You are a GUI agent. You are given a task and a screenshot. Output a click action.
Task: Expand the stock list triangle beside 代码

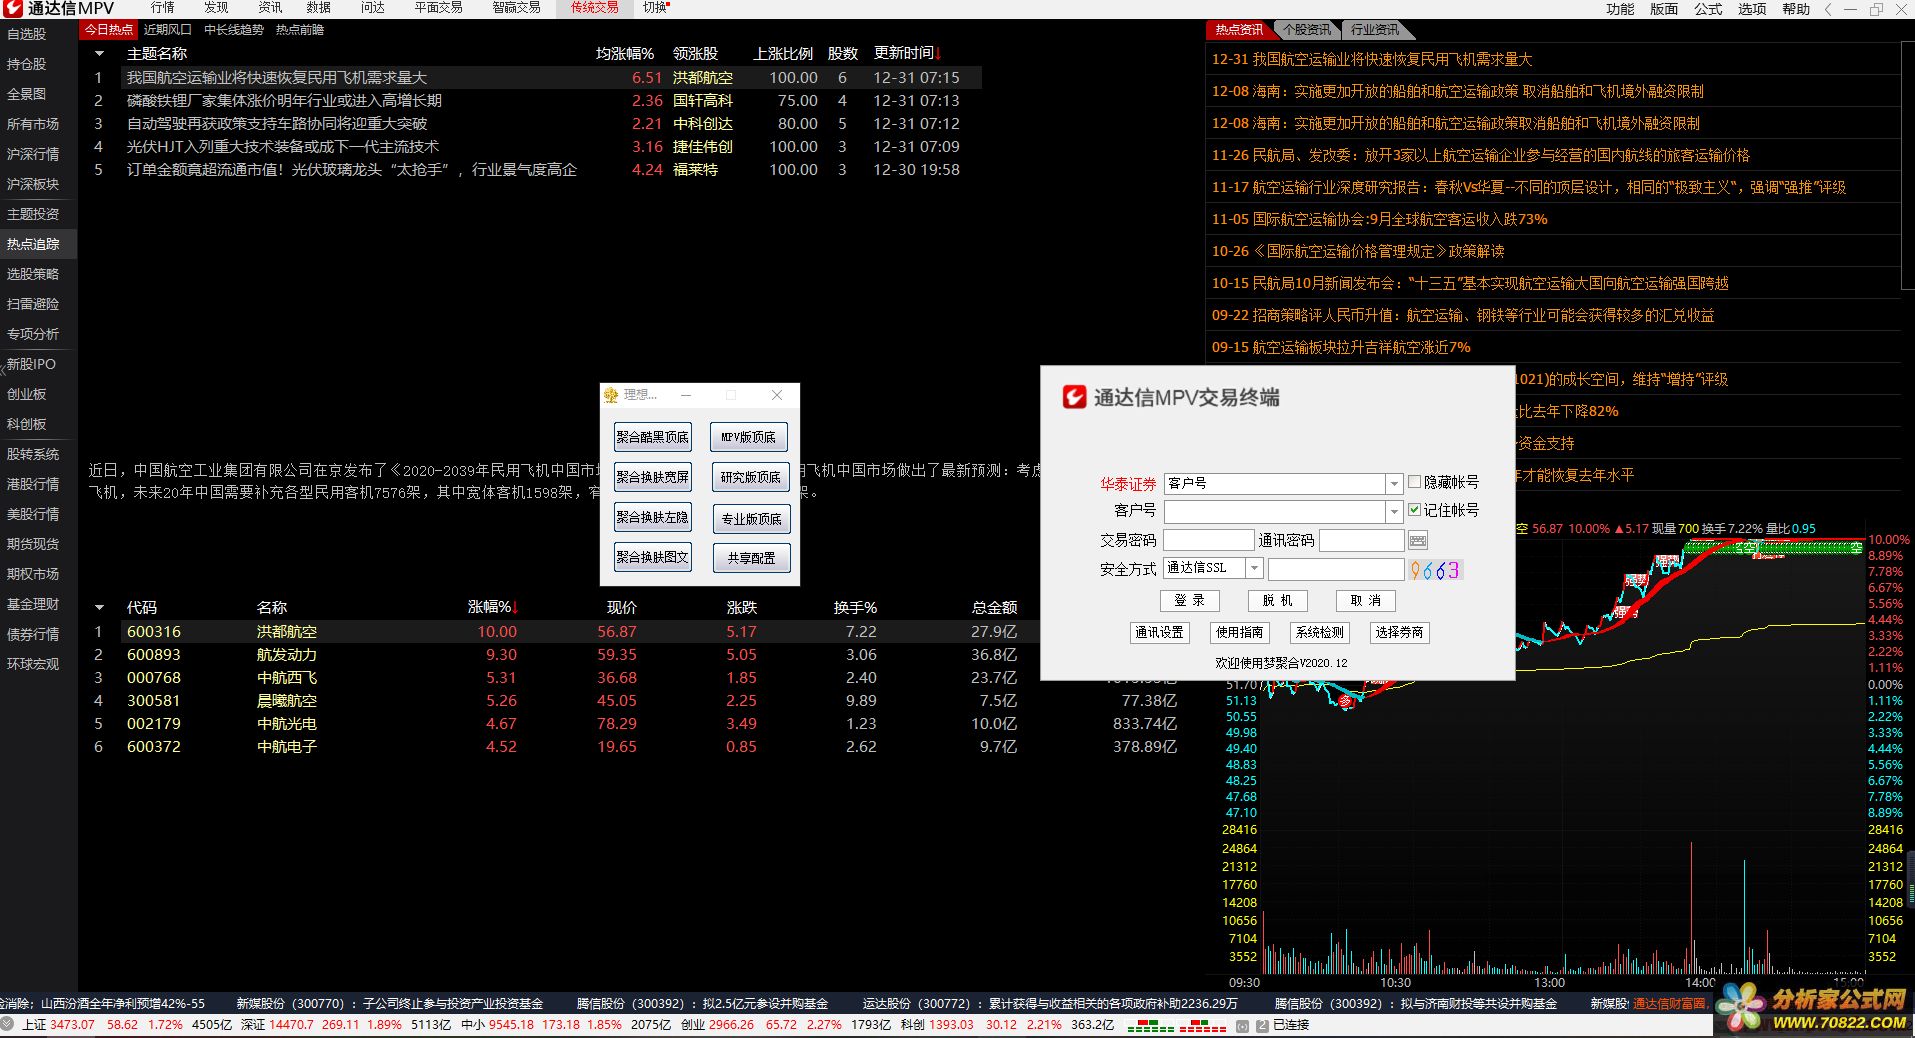[x=99, y=608]
